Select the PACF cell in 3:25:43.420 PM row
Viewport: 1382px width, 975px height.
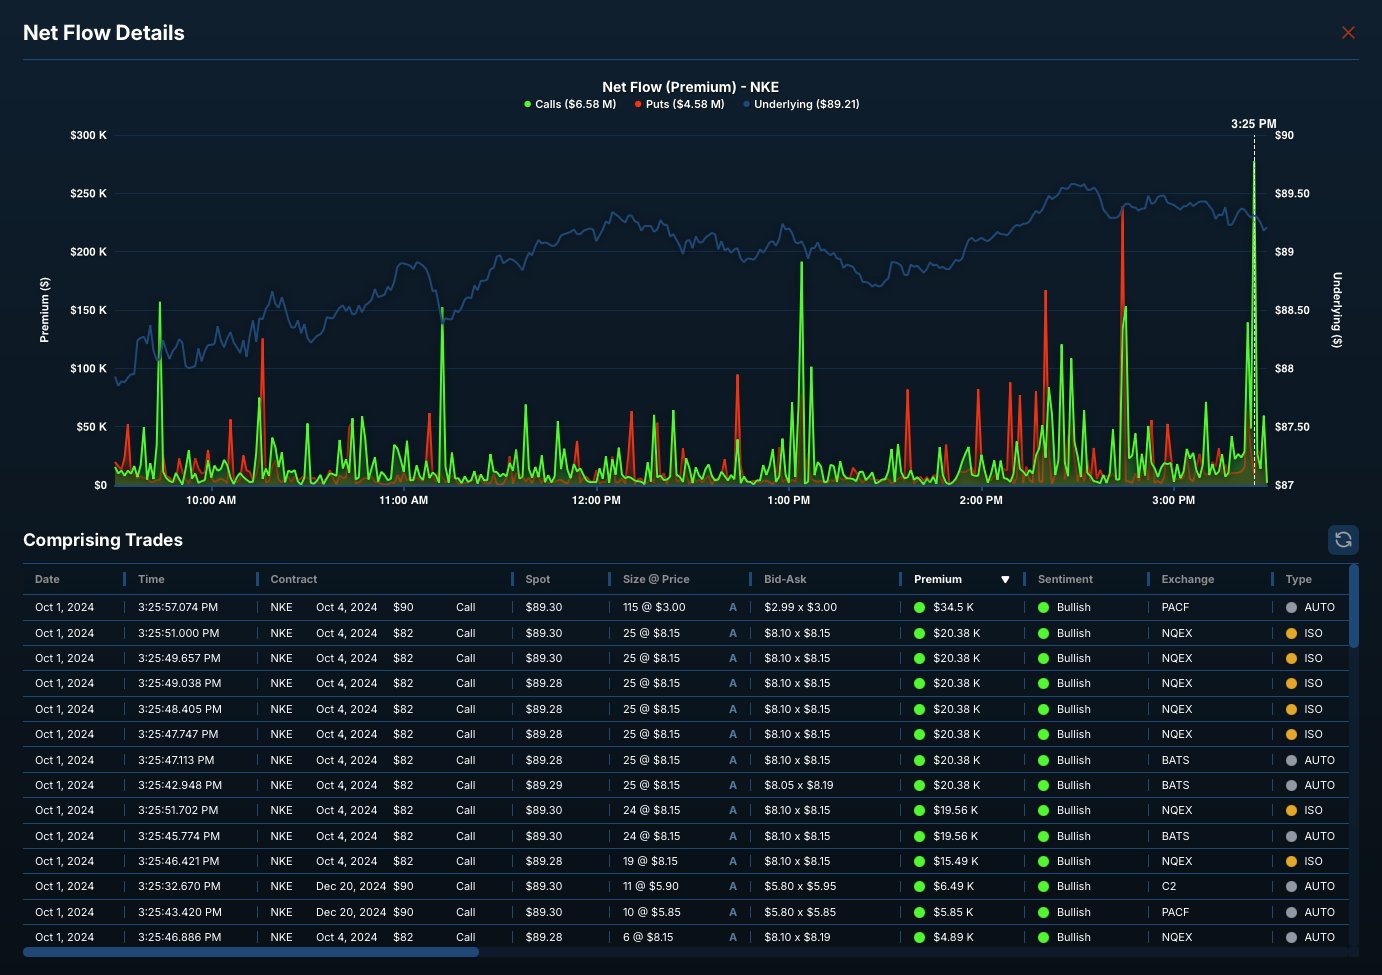tap(1175, 912)
